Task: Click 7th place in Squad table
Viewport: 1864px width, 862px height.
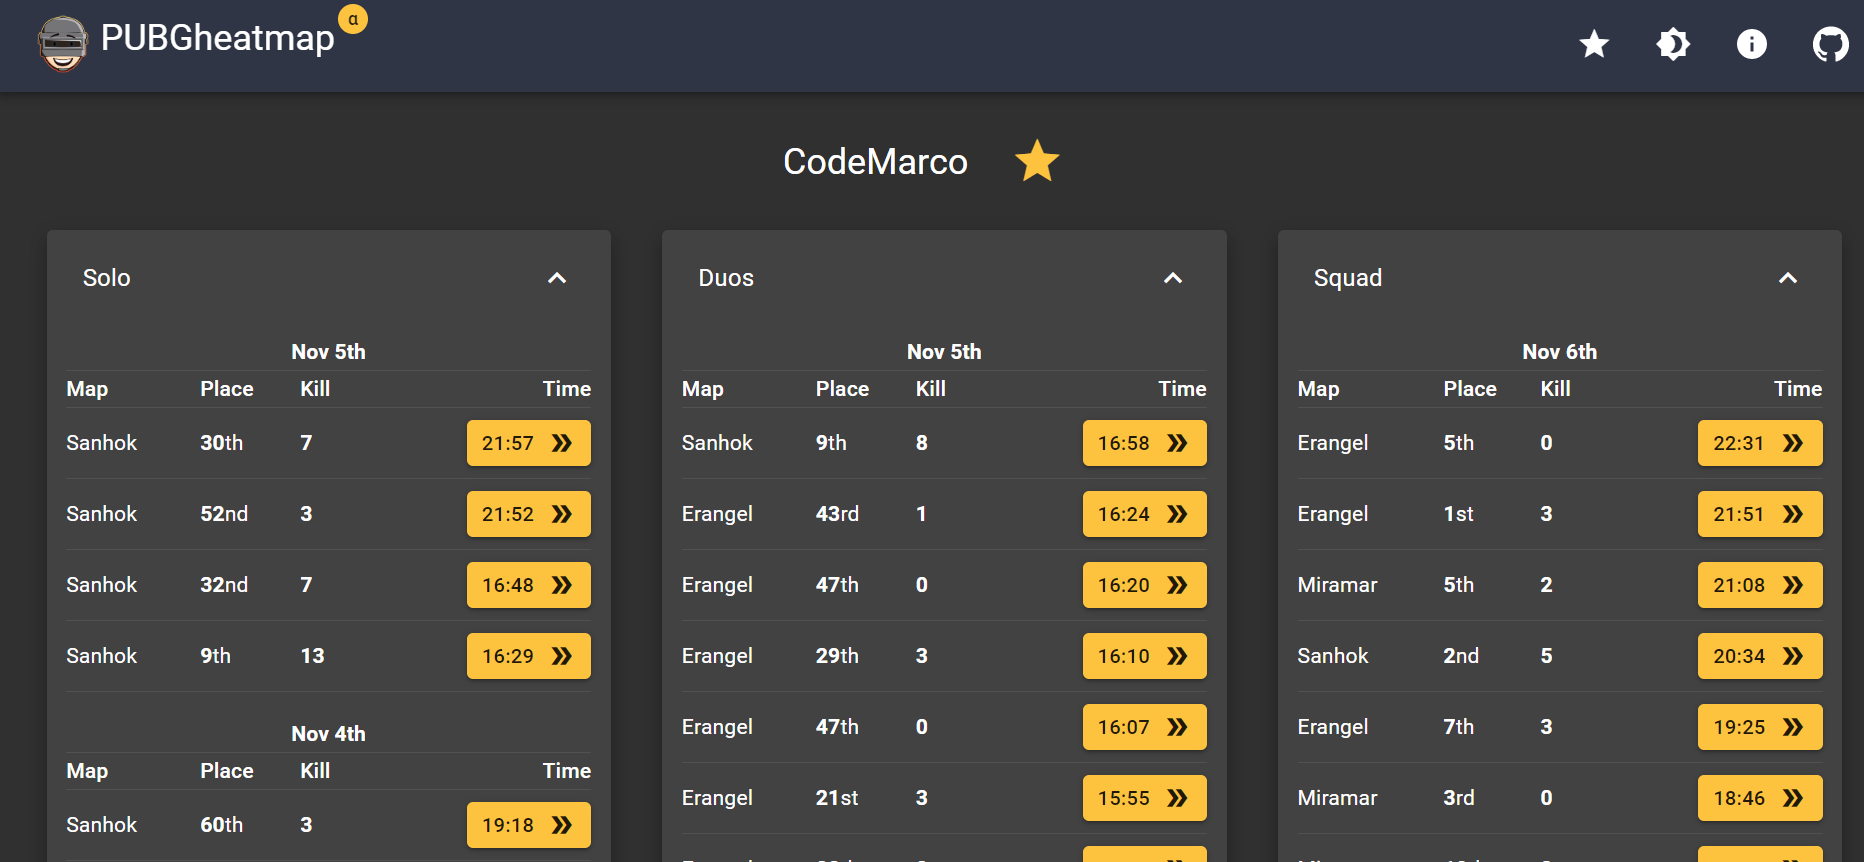Action: tap(1458, 727)
